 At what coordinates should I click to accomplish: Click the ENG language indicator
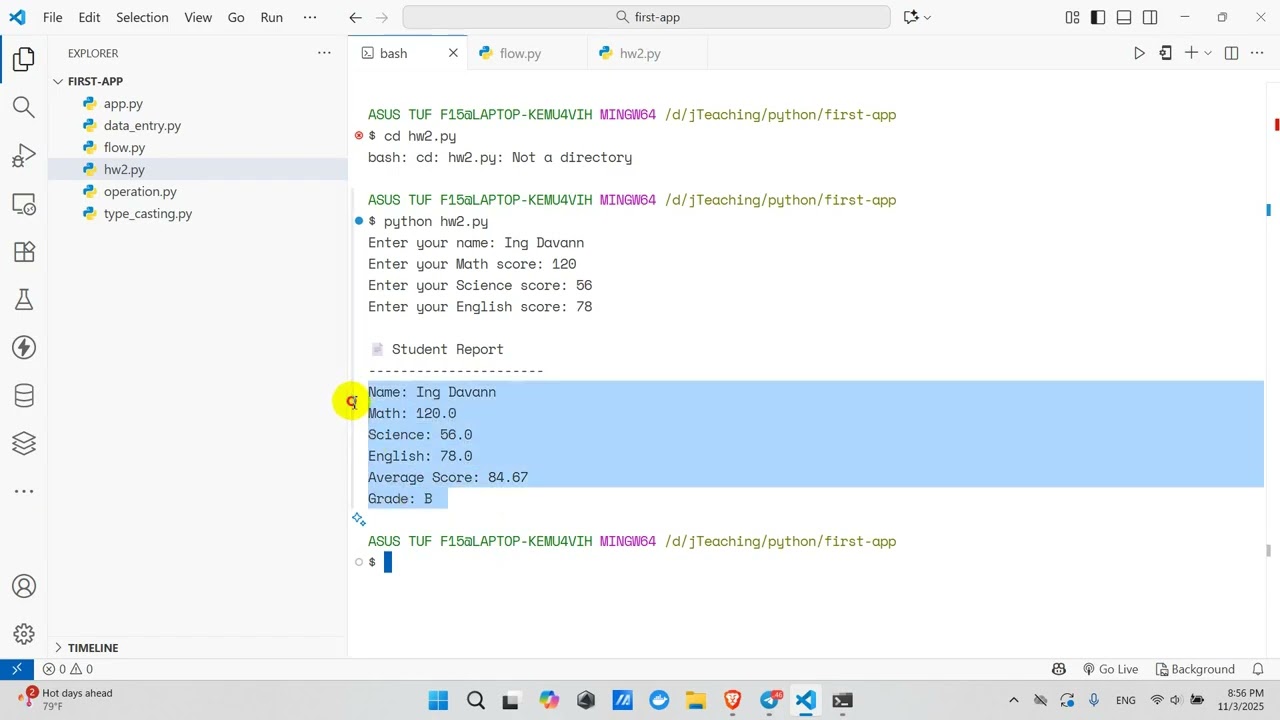tap(1125, 700)
